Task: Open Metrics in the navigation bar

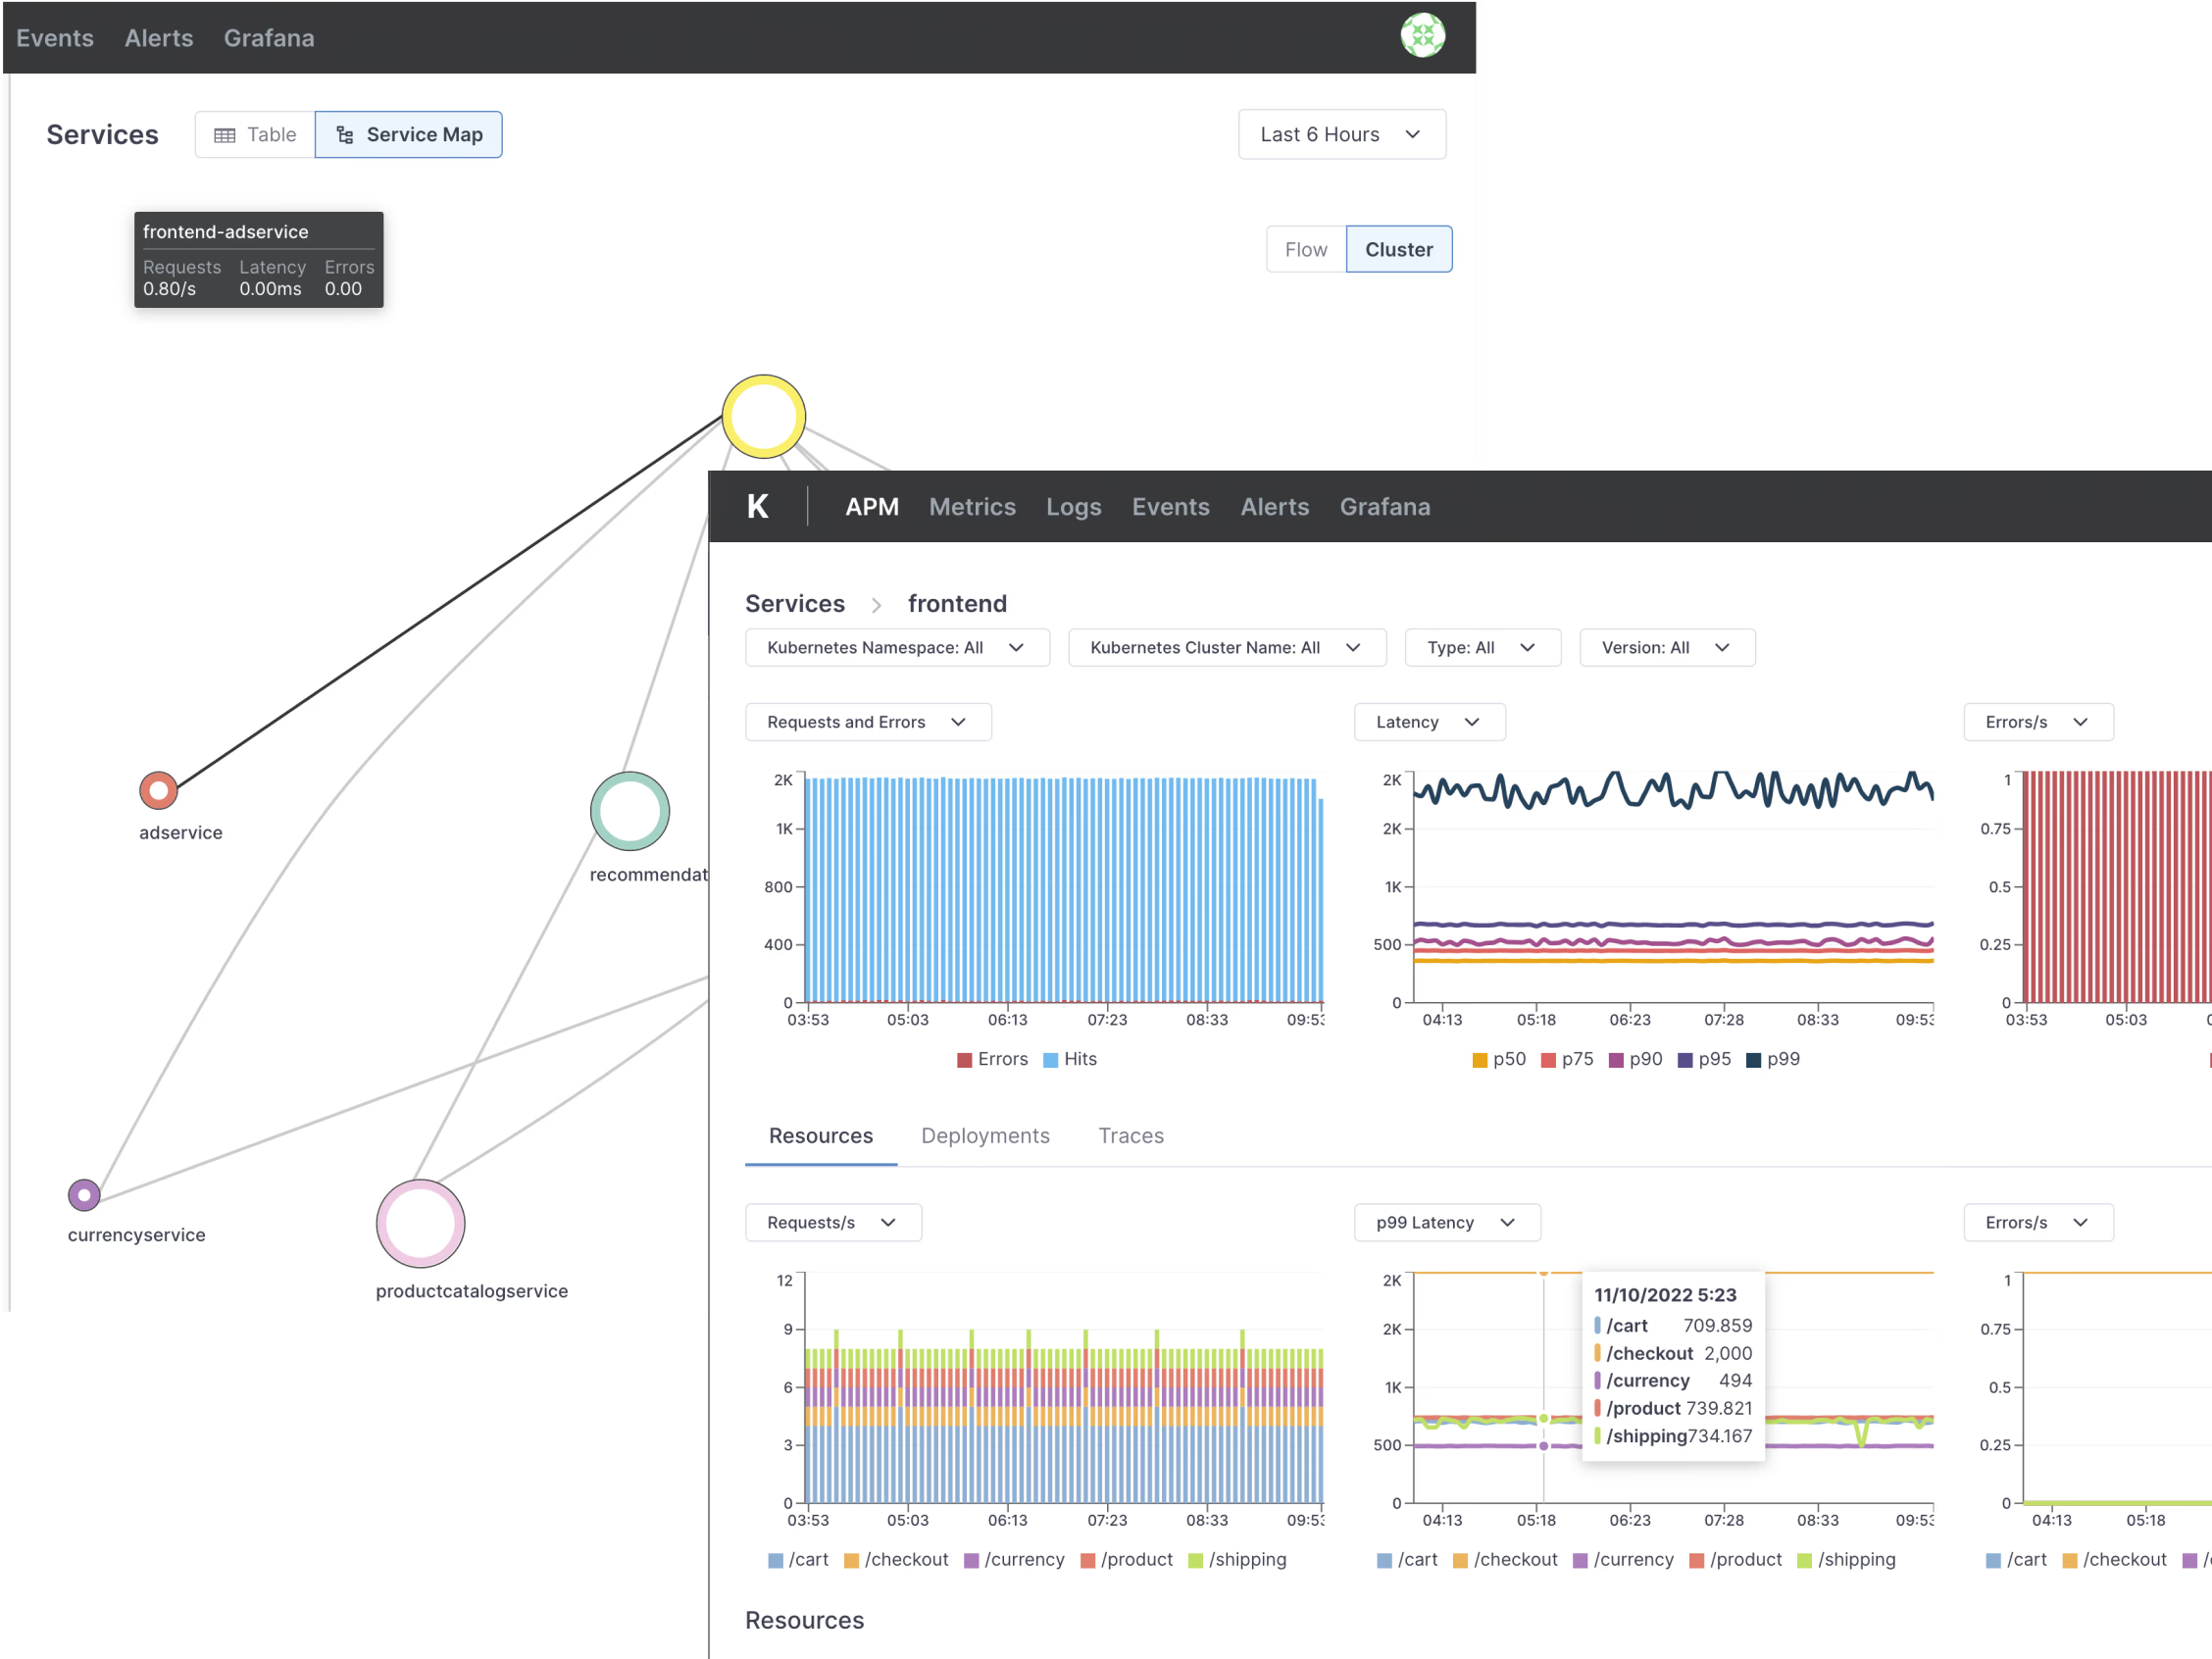Action: pyautogui.click(x=972, y=507)
